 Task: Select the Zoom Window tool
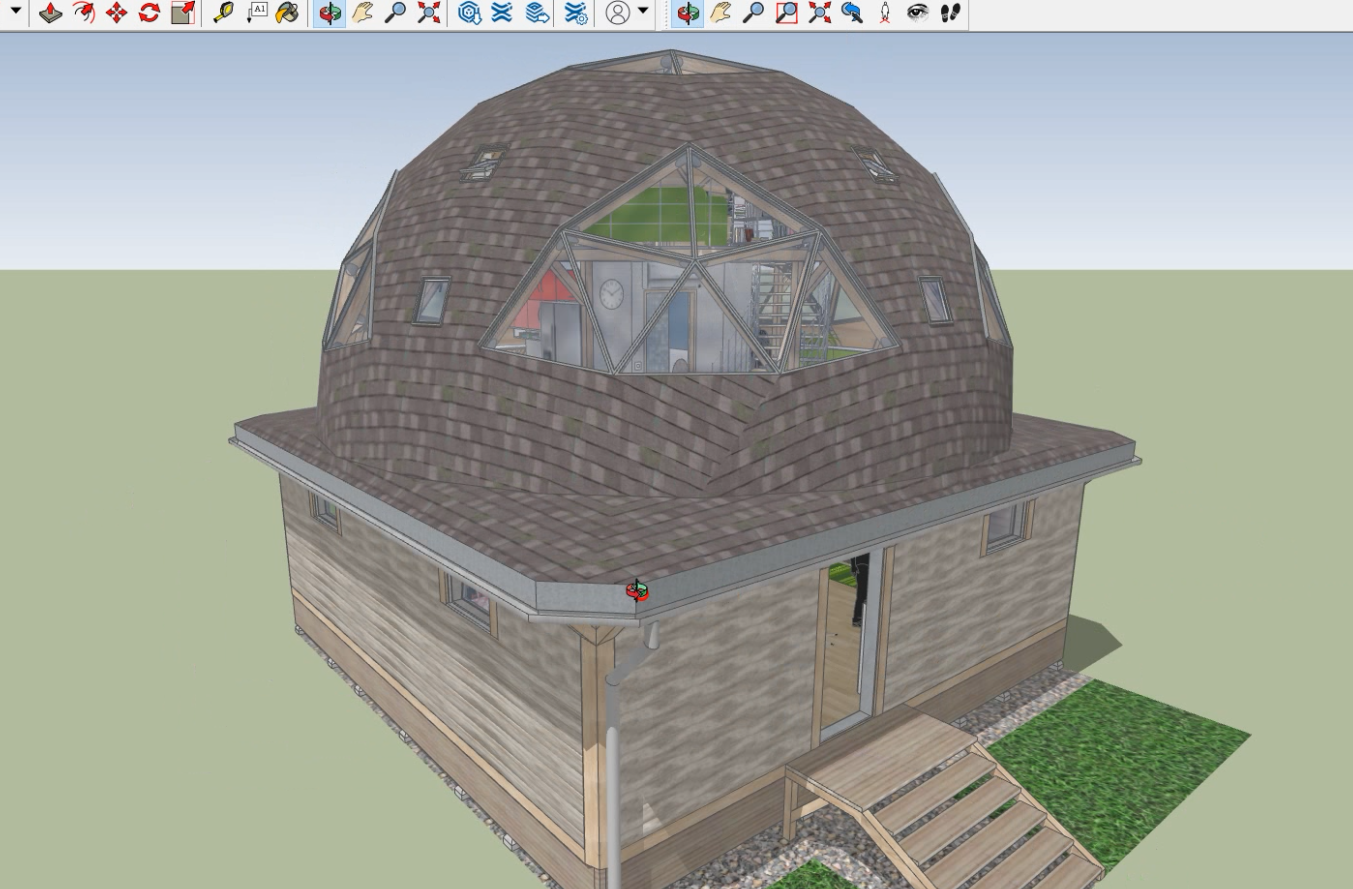(x=787, y=12)
